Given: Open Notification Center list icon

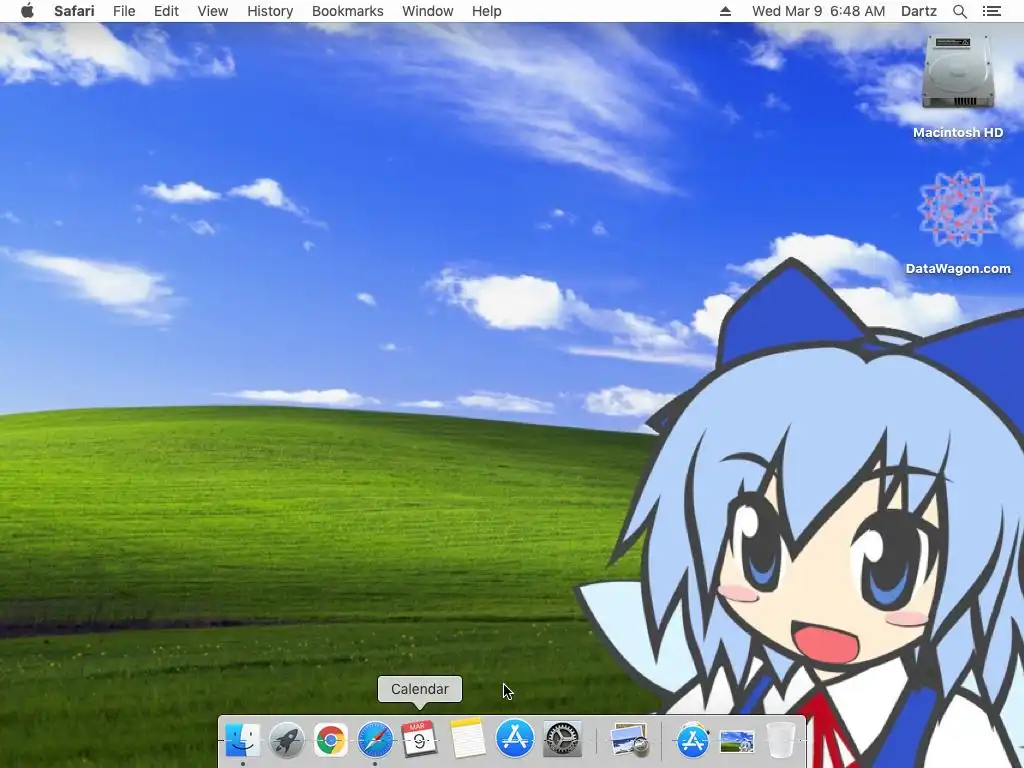Looking at the screenshot, I should [991, 11].
